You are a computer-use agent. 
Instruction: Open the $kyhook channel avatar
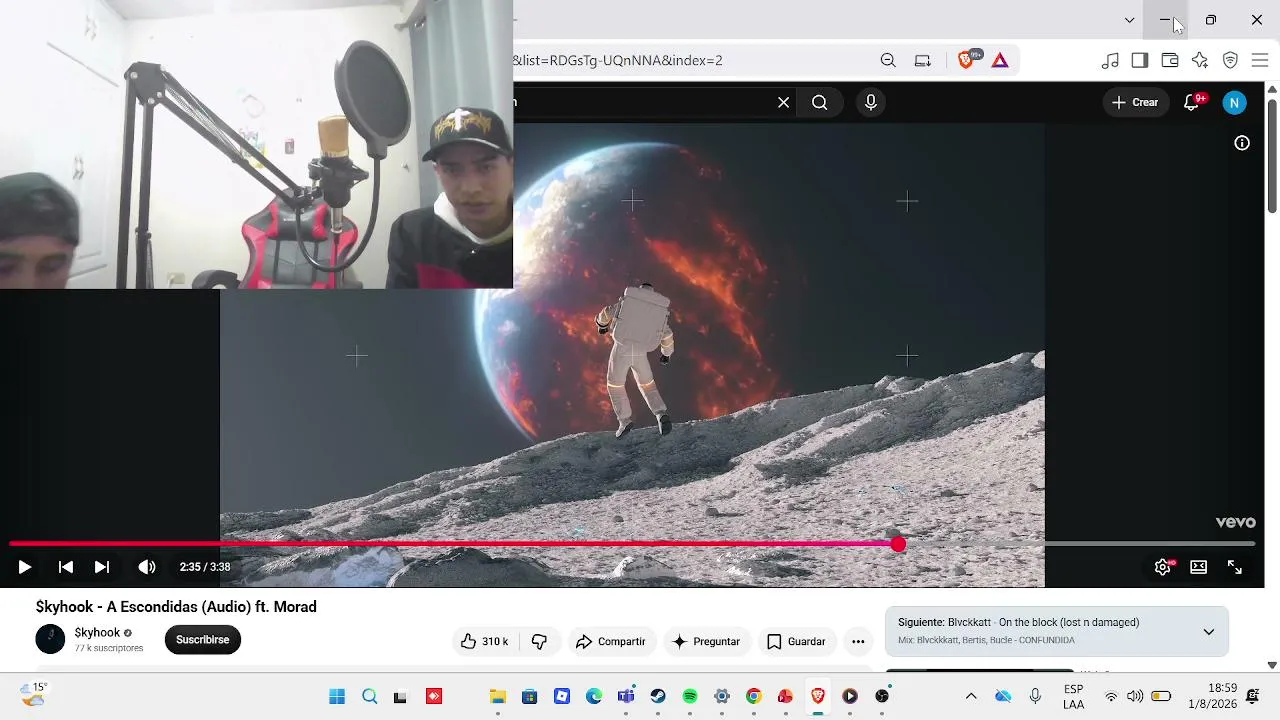click(50, 639)
